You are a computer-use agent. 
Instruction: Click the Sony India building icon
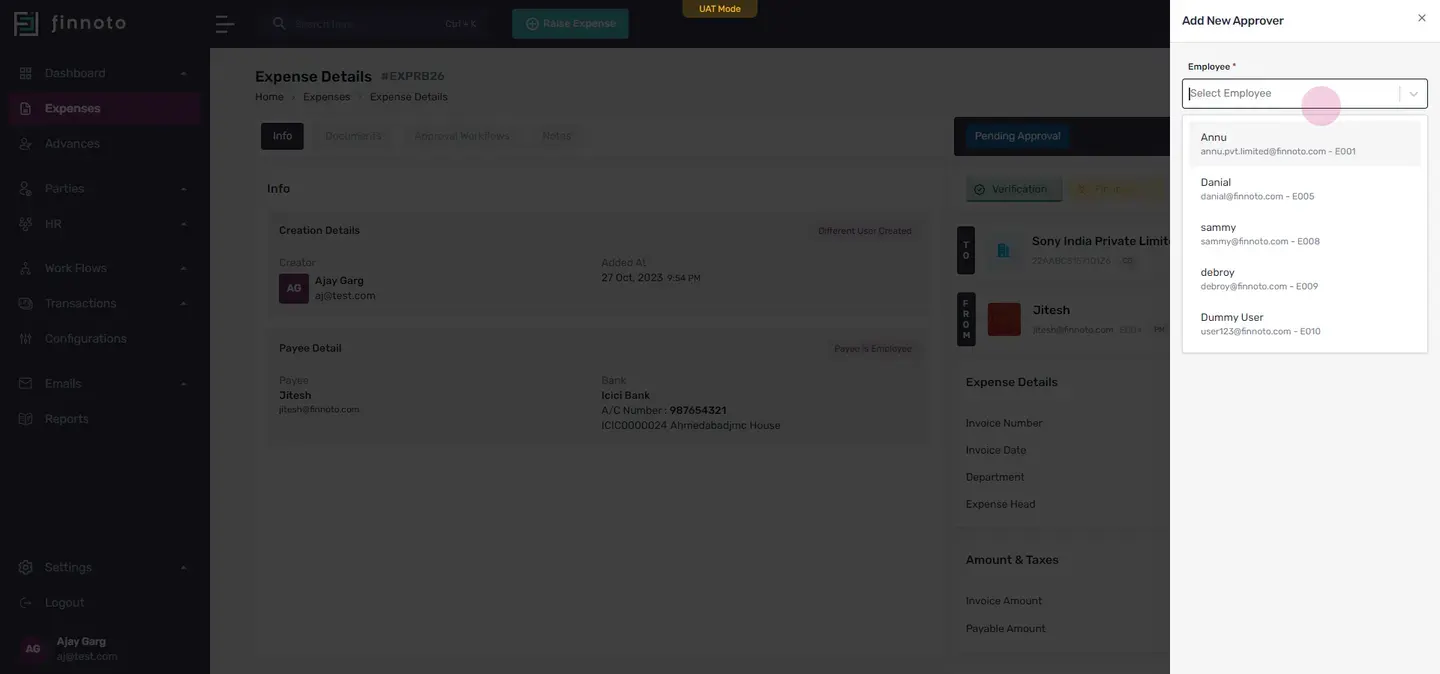point(1003,250)
